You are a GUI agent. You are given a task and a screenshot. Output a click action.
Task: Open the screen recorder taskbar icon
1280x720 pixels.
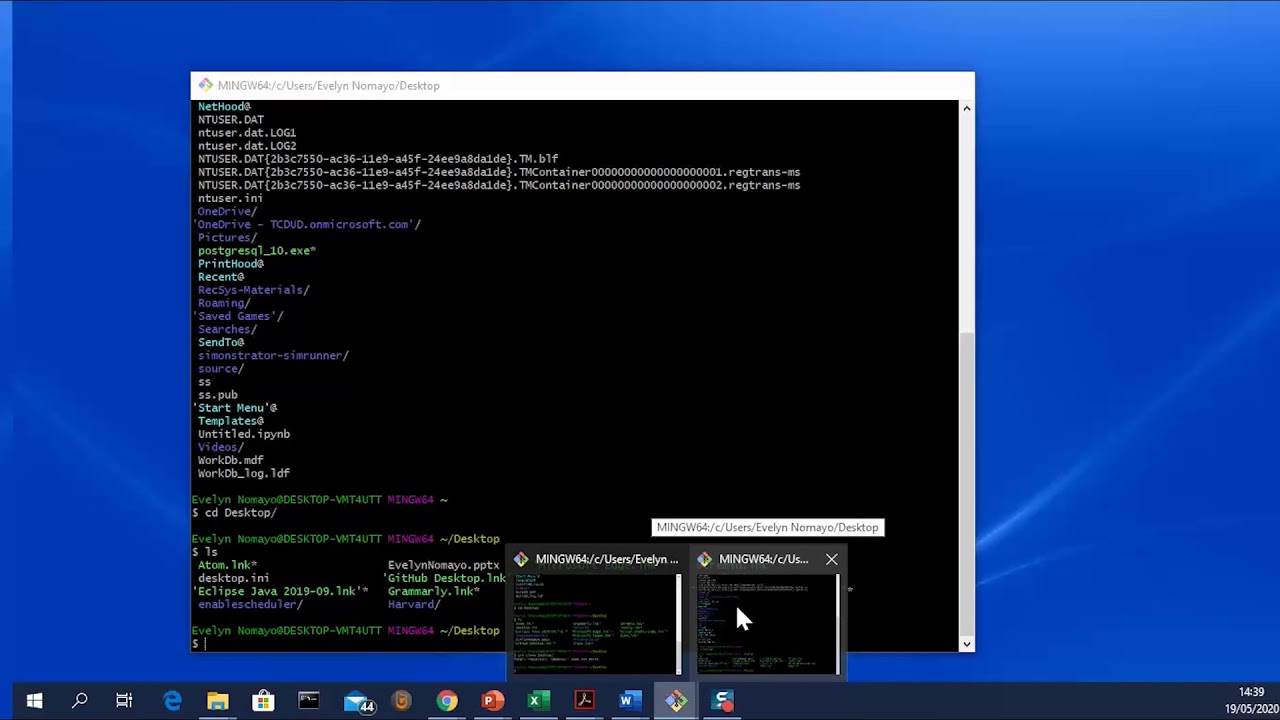click(x=723, y=701)
